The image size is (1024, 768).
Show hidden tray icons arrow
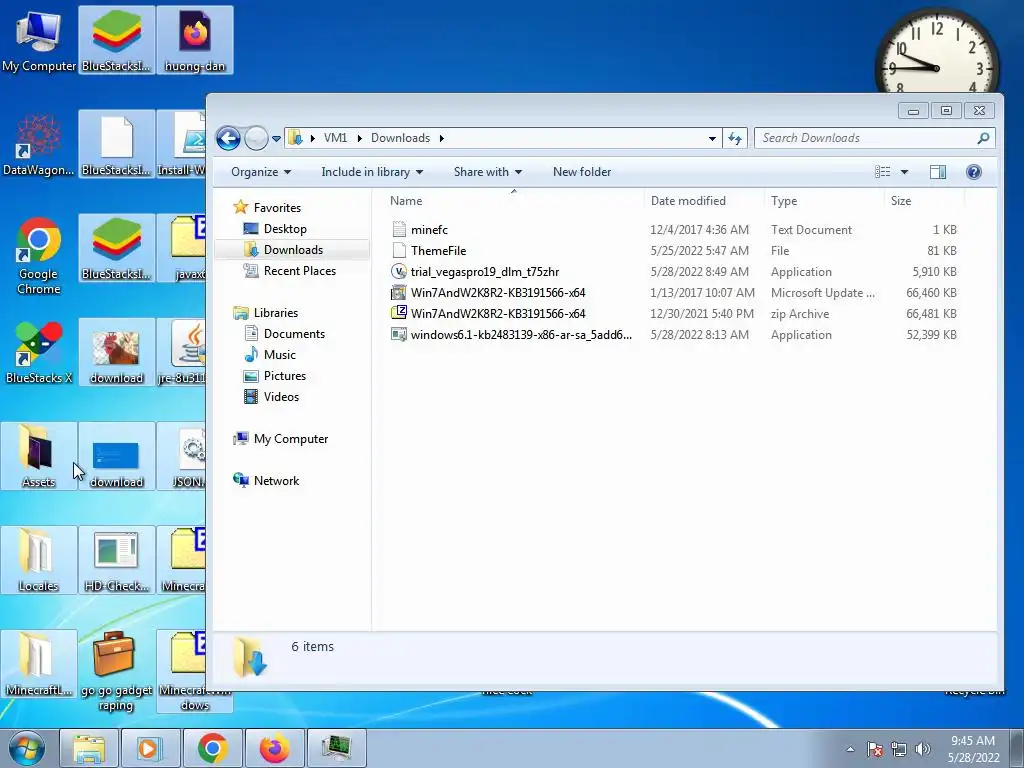850,749
